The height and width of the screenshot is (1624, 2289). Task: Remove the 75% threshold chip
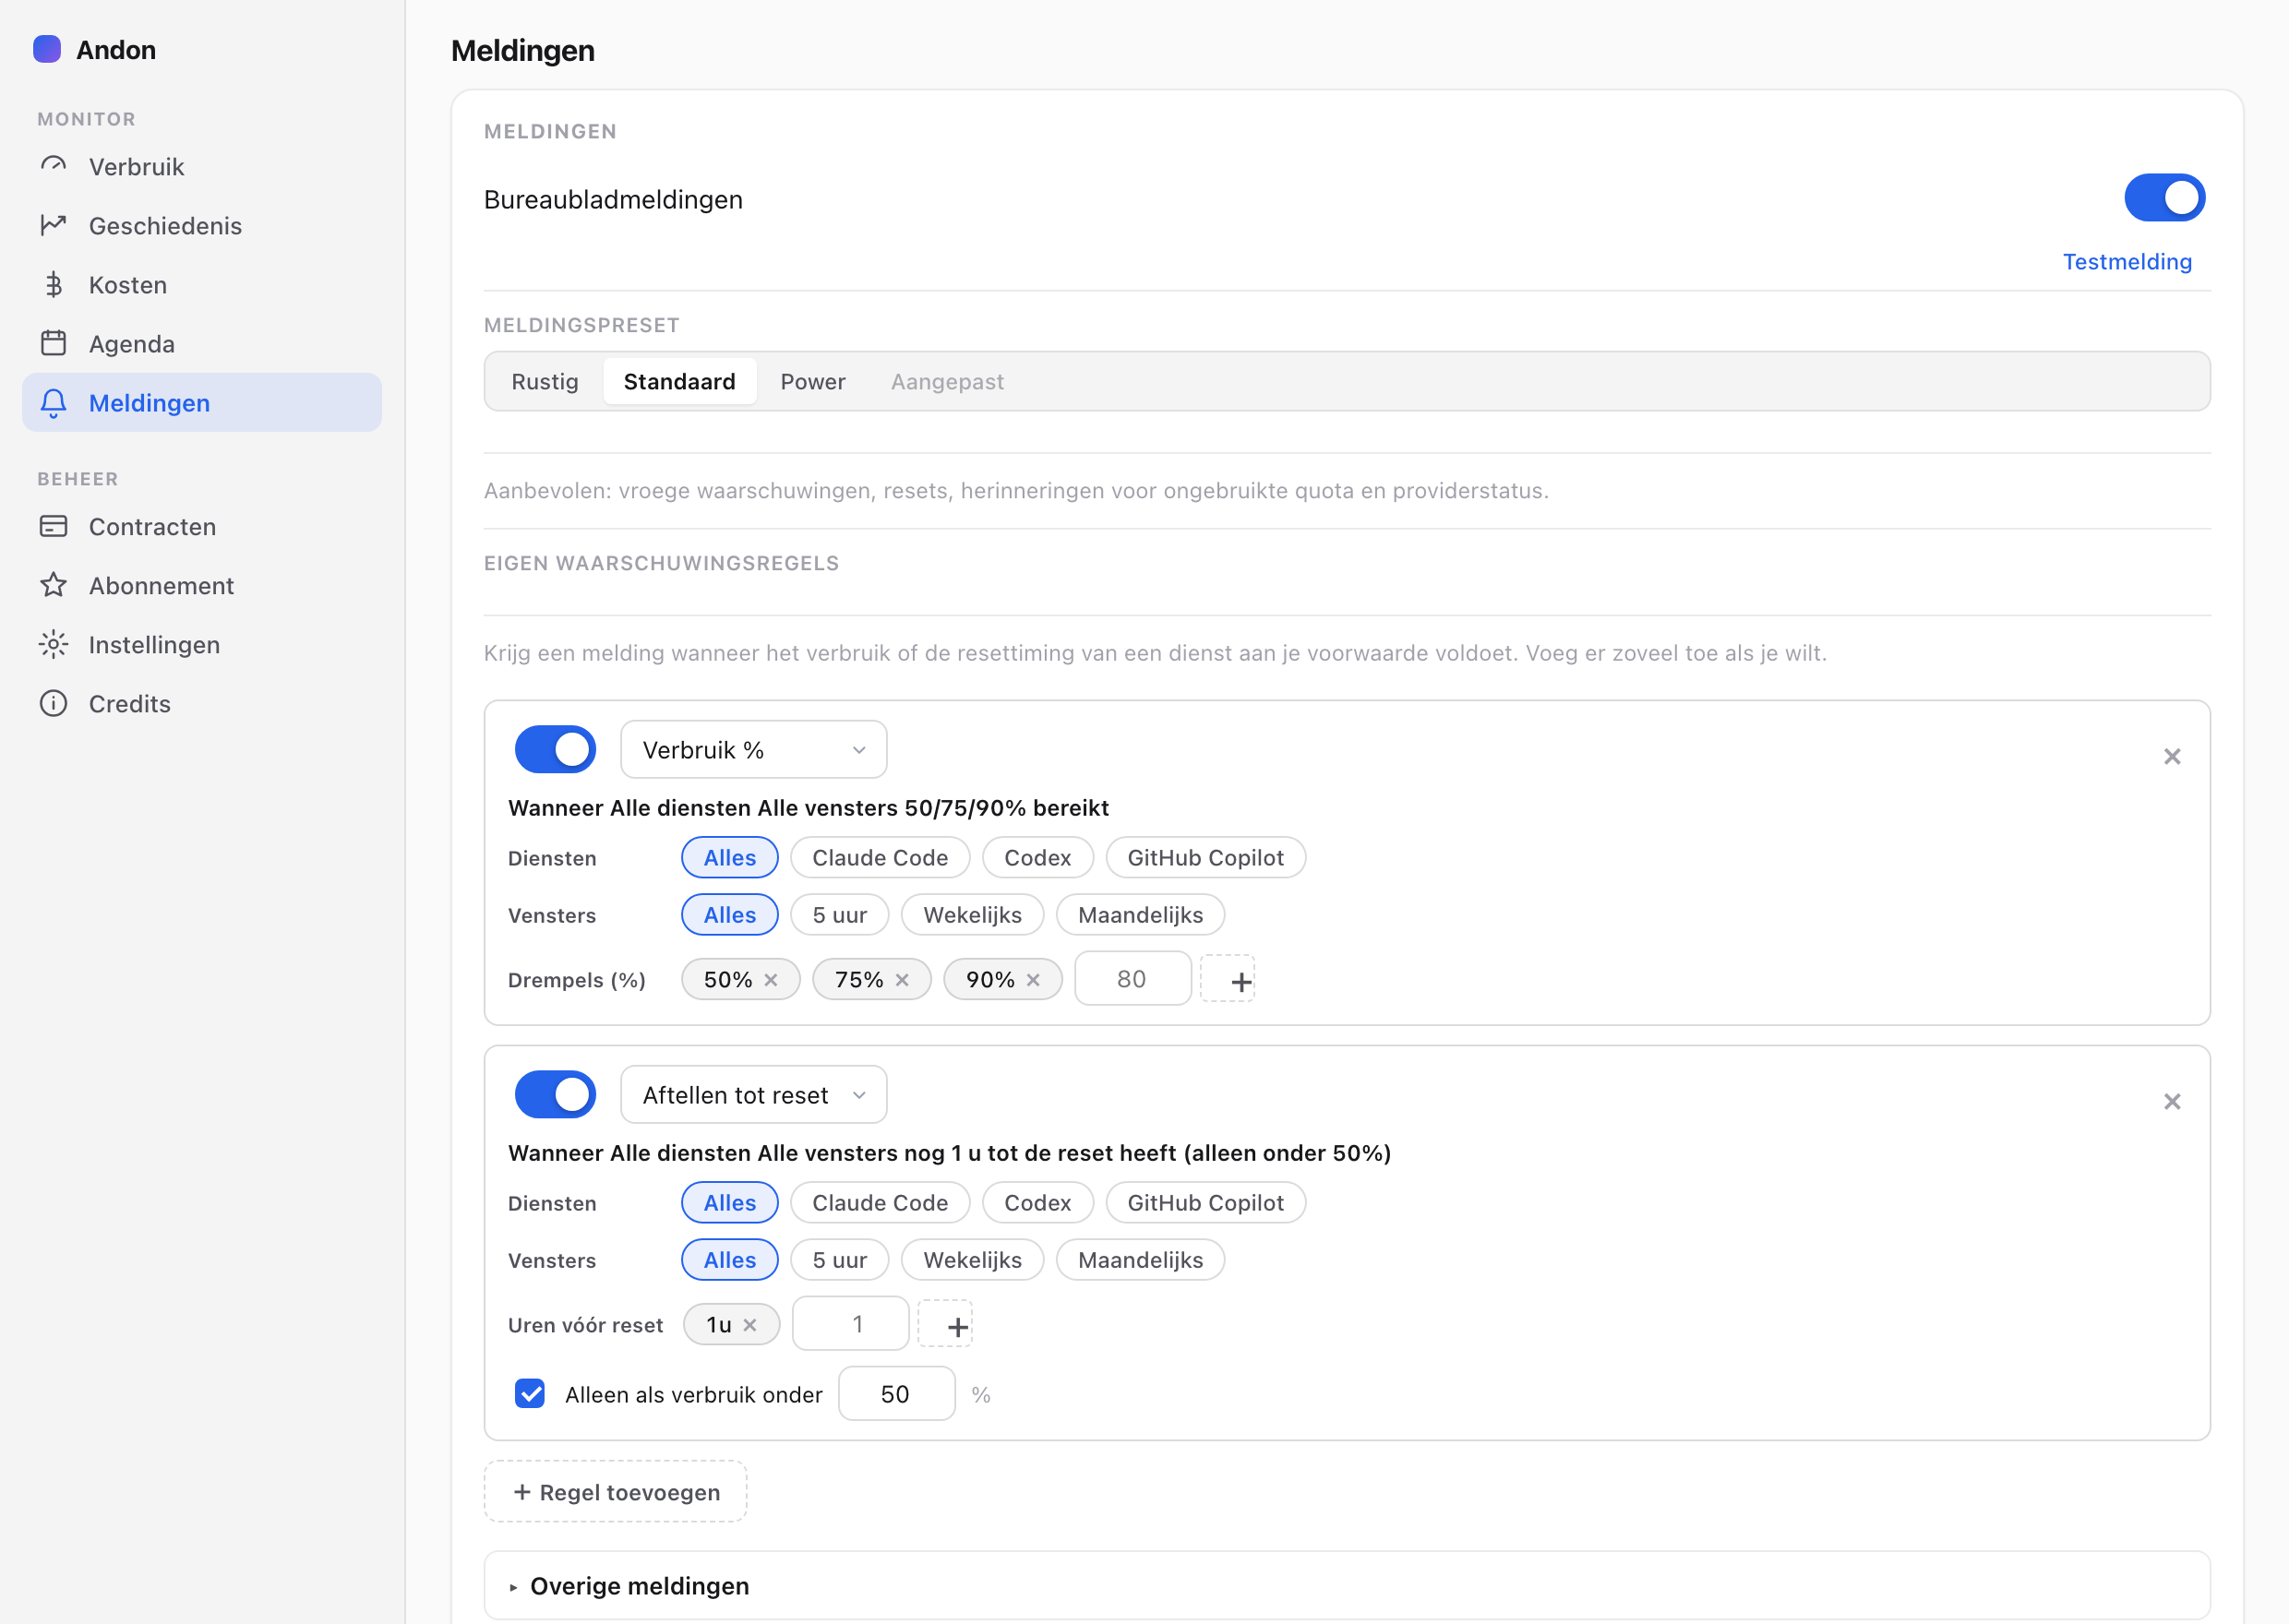902,980
